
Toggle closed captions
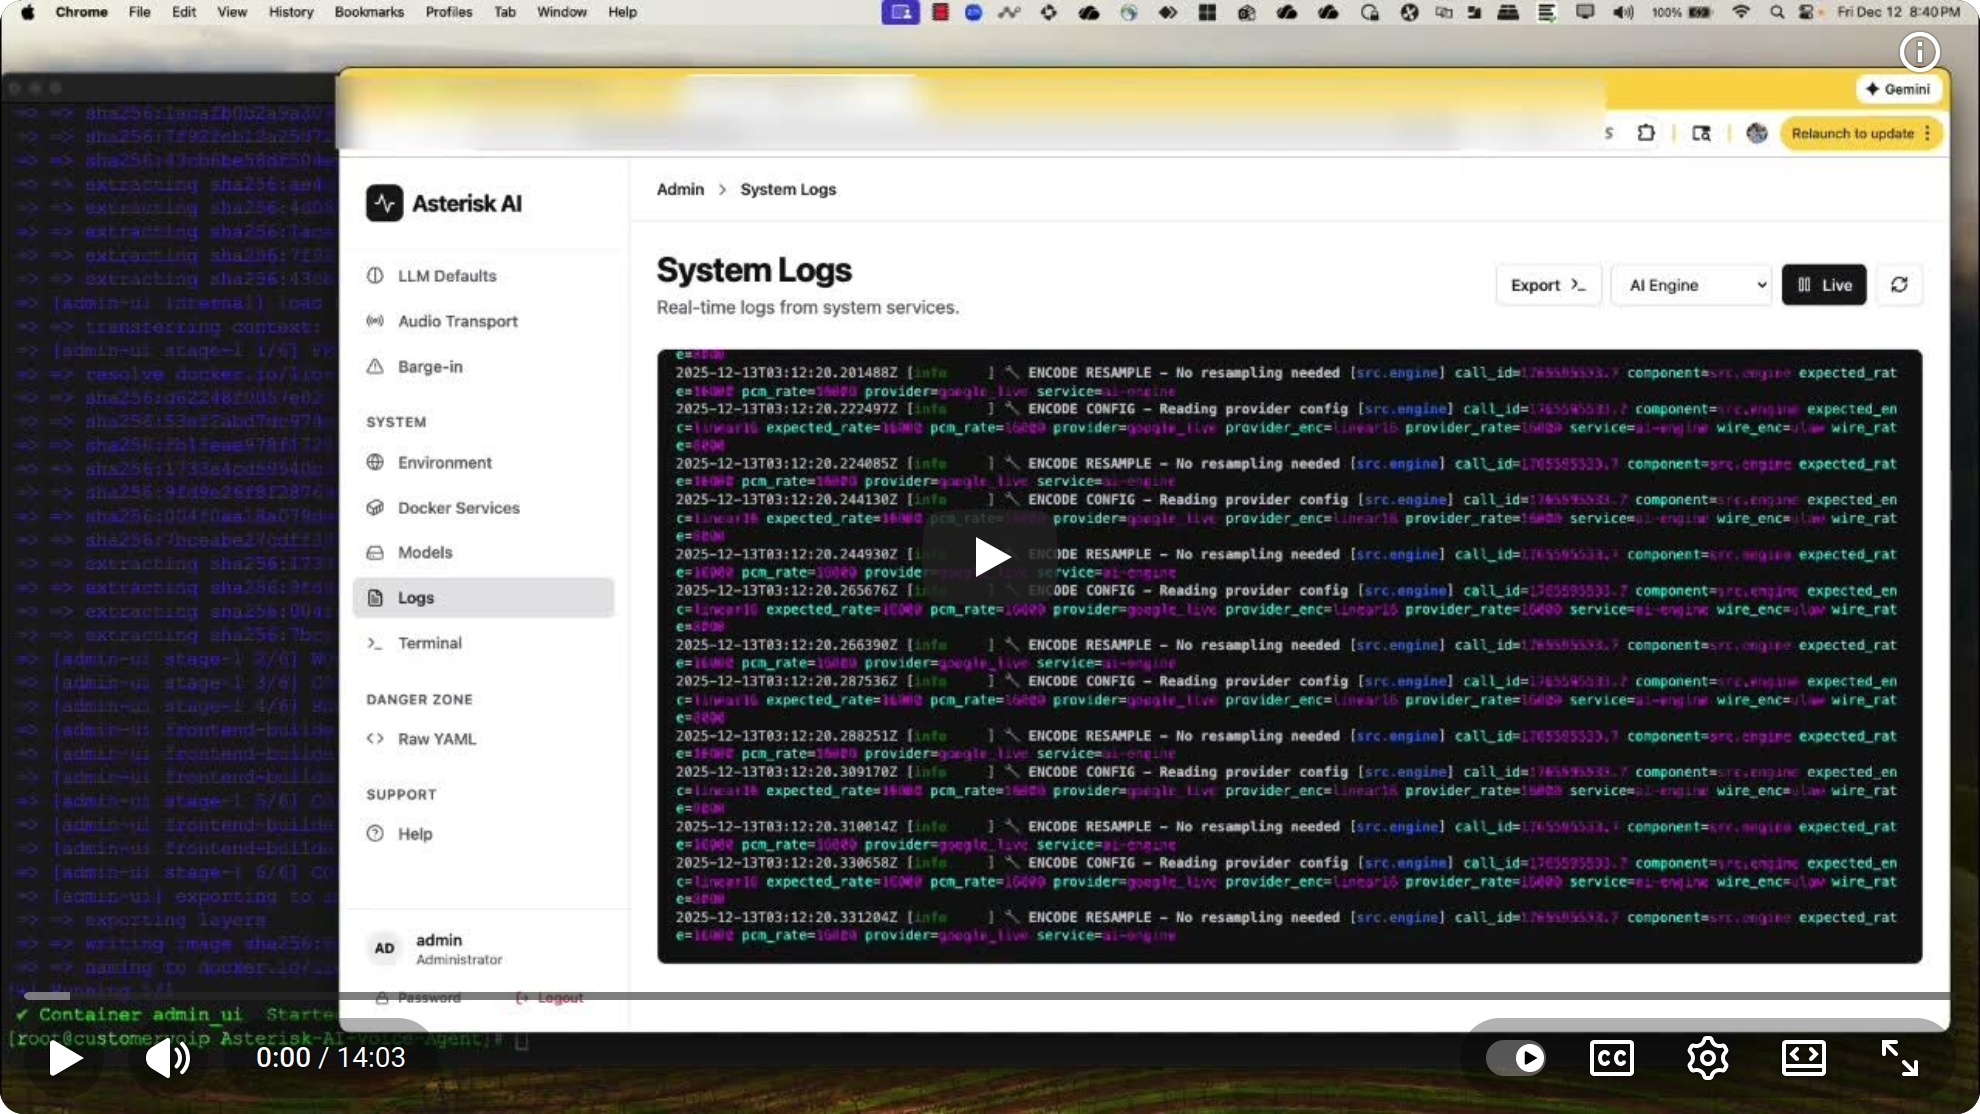[x=1612, y=1058]
